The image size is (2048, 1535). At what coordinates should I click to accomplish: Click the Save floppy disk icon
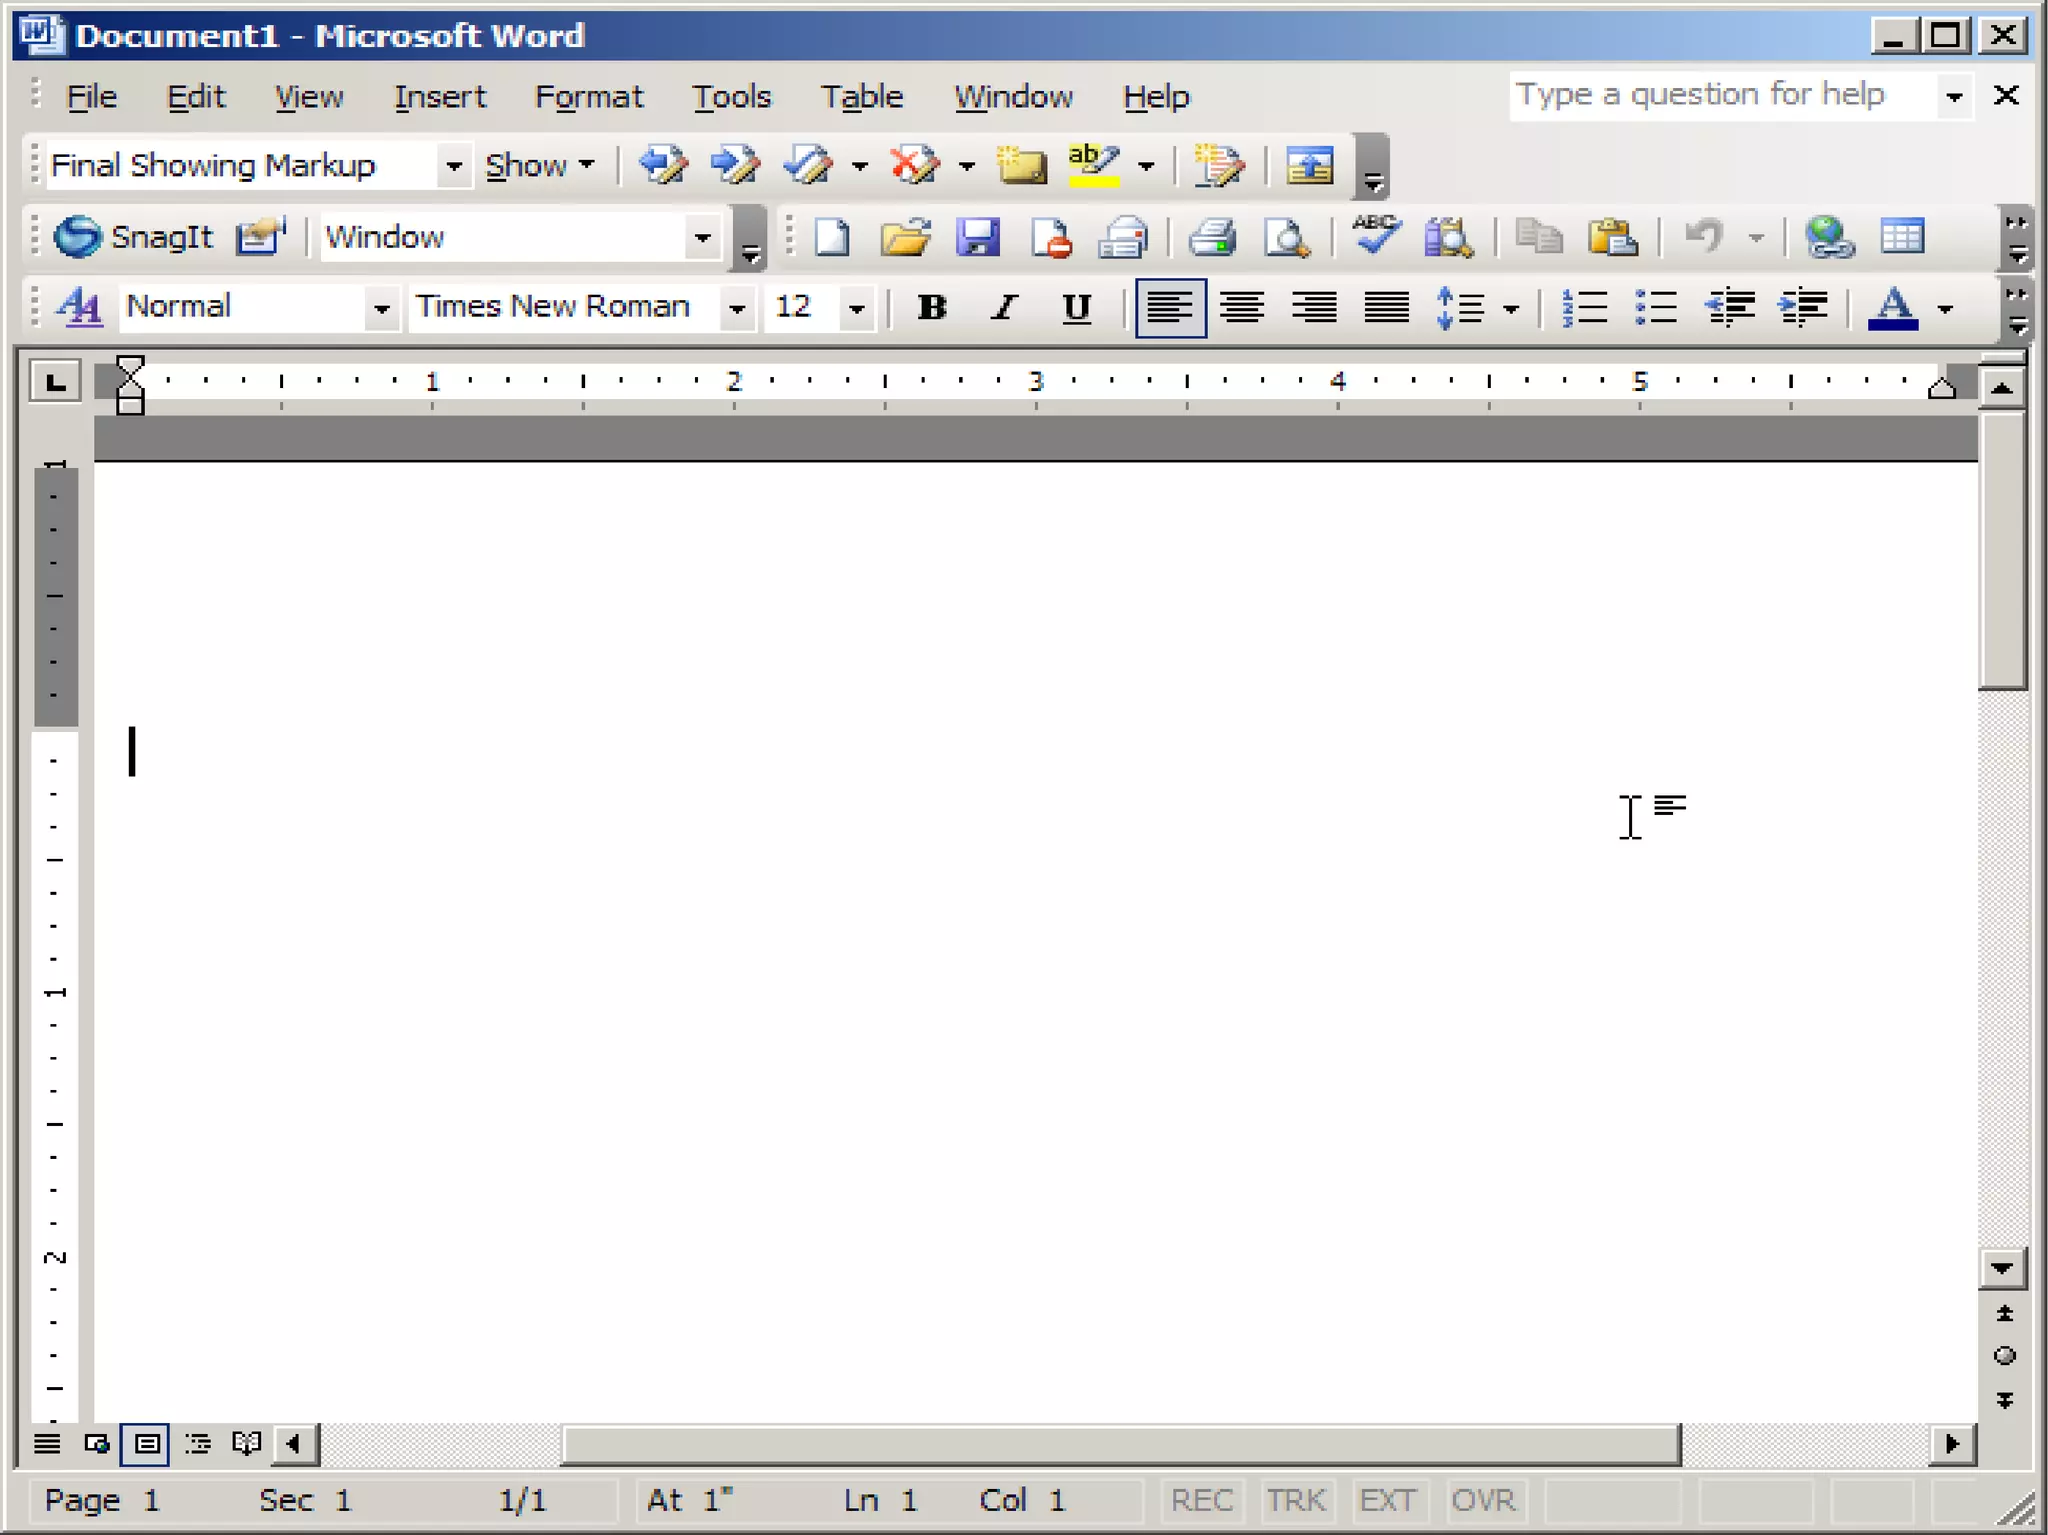(x=977, y=238)
